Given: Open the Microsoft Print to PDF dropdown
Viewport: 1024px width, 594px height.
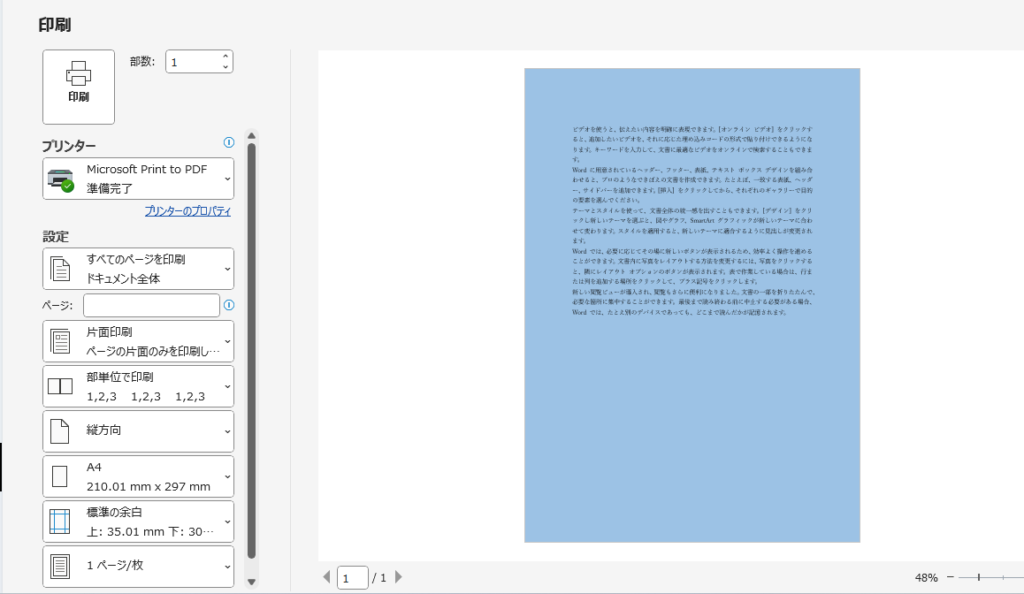Looking at the screenshot, I should pyautogui.click(x=138, y=178).
